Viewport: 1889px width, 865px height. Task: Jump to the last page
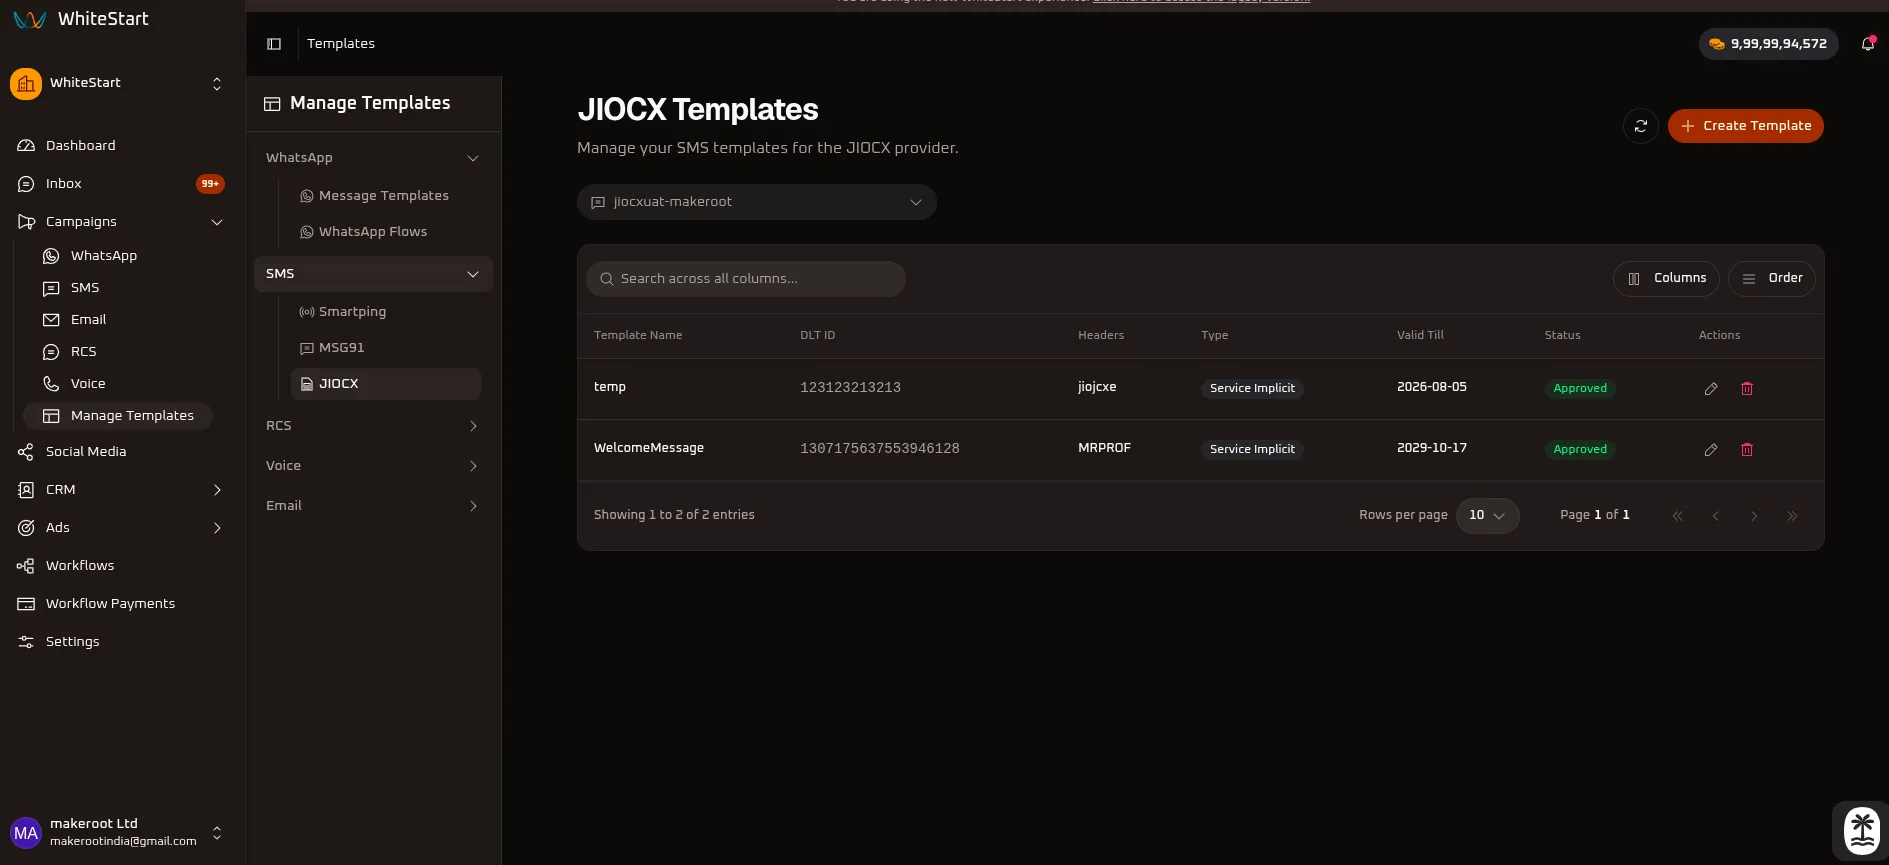point(1792,516)
